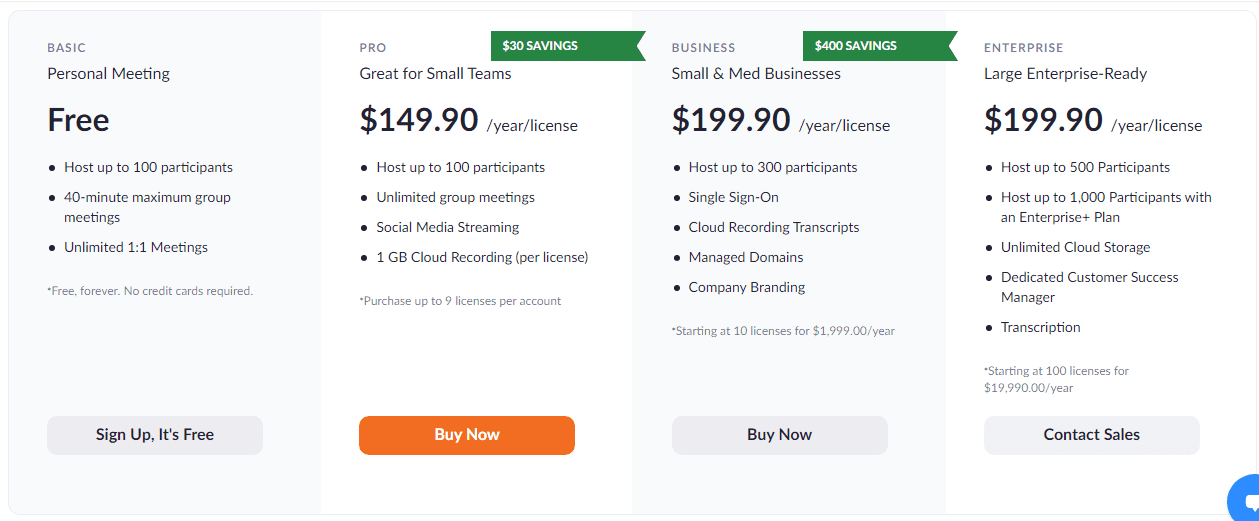
Task: Click the Enterprise plan $199.90 price
Action: tap(1043, 120)
